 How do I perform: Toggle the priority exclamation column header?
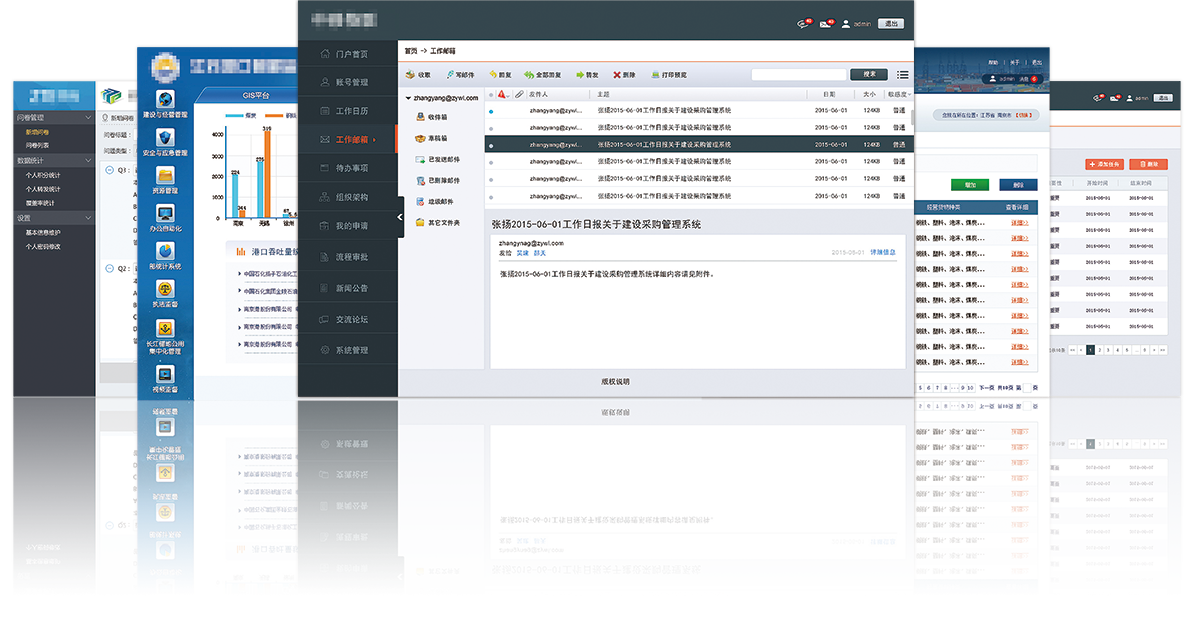tap(501, 94)
